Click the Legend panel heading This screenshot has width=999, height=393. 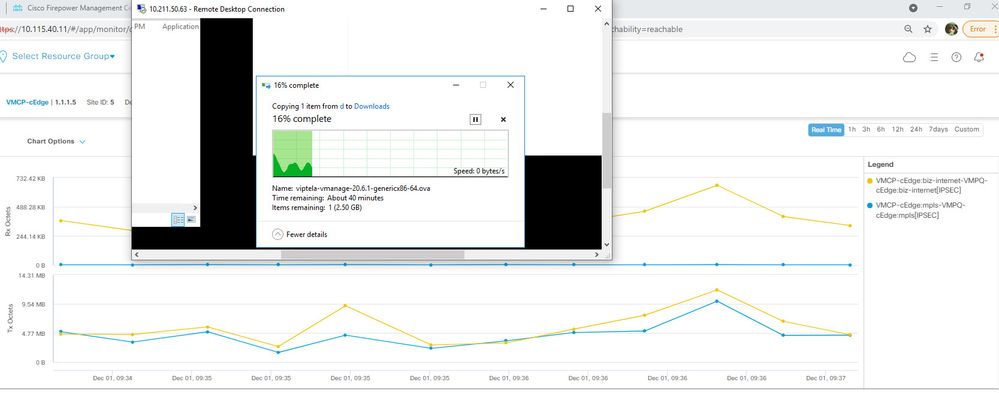point(880,164)
